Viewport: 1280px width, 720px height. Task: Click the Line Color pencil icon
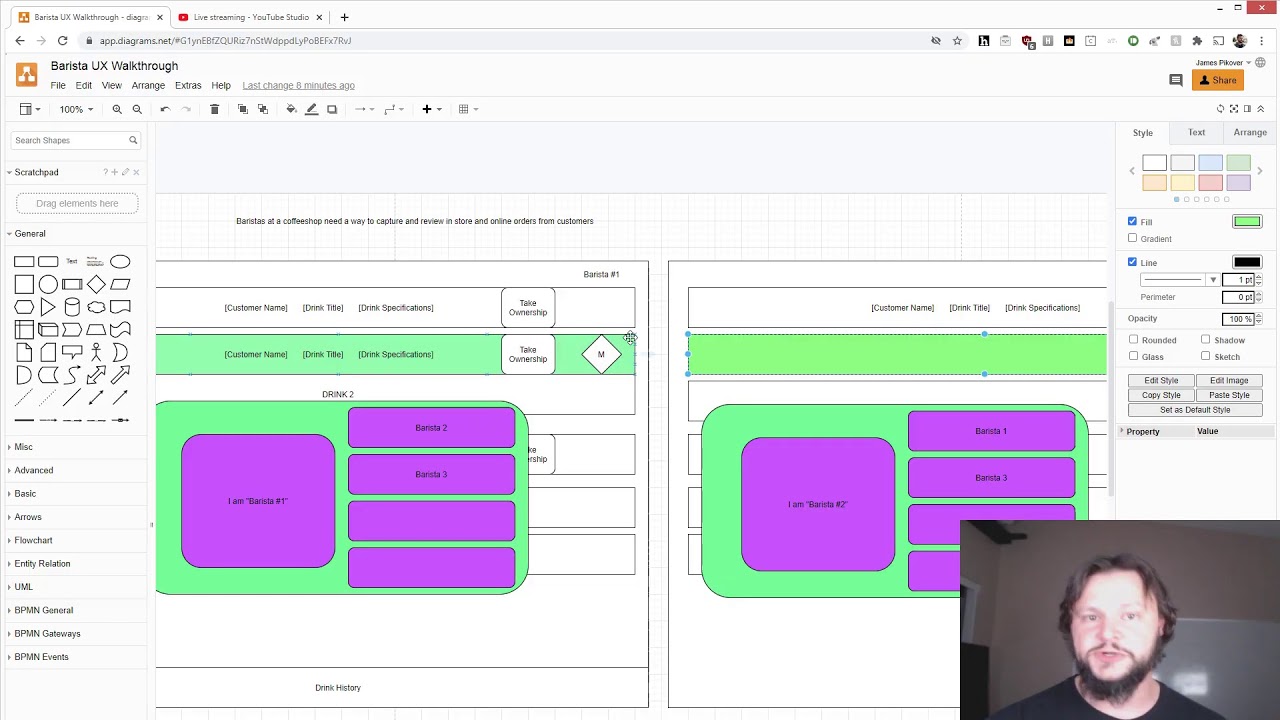pos(311,109)
